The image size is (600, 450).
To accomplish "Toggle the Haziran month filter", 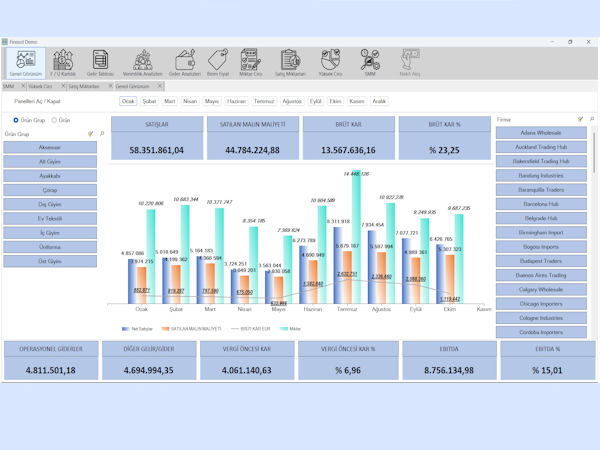I will pyautogui.click(x=236, y=101).
